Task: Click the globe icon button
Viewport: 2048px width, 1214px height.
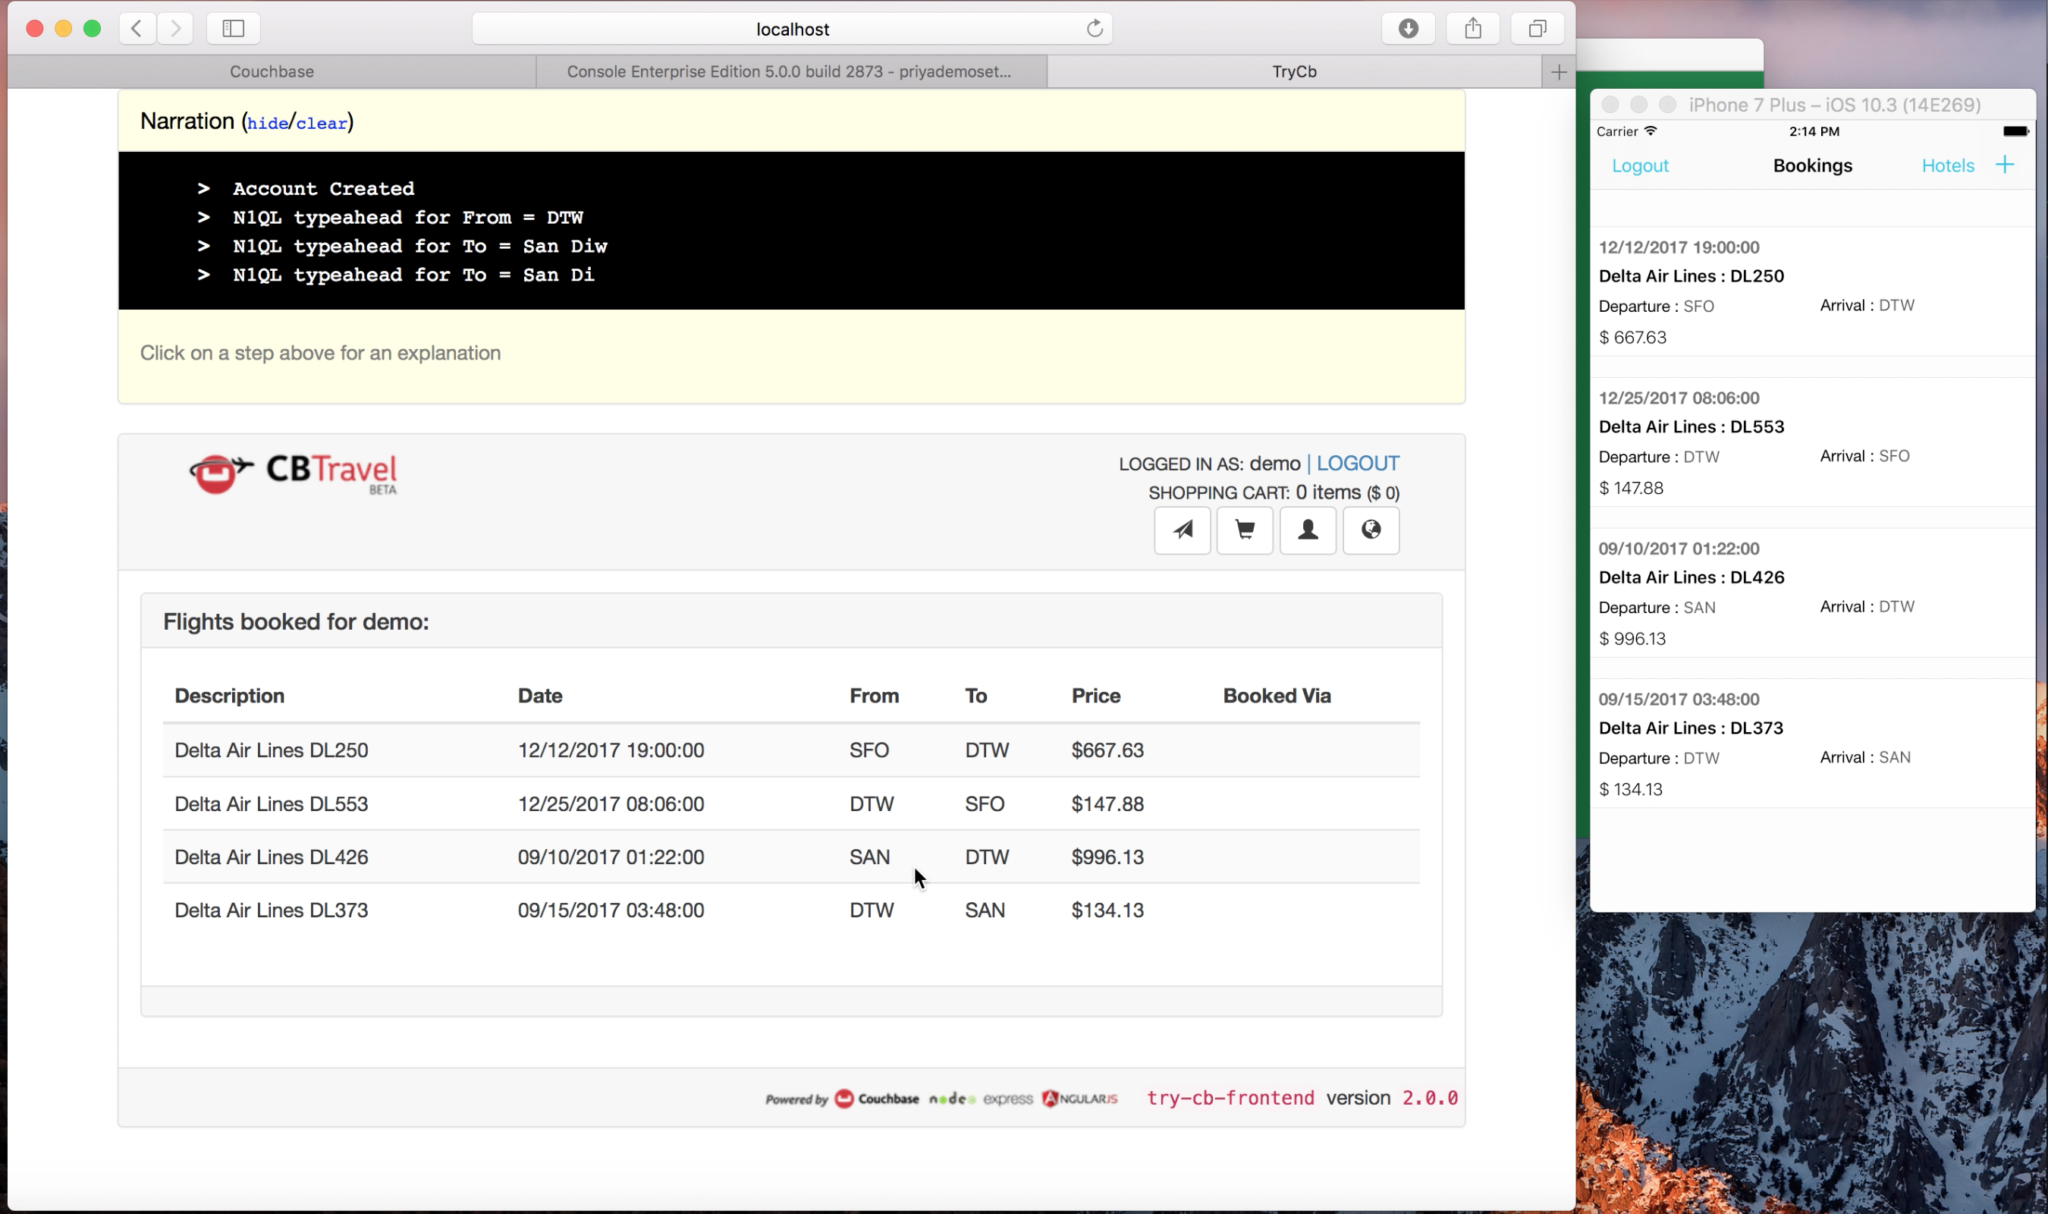Action: click(1371, 530)
